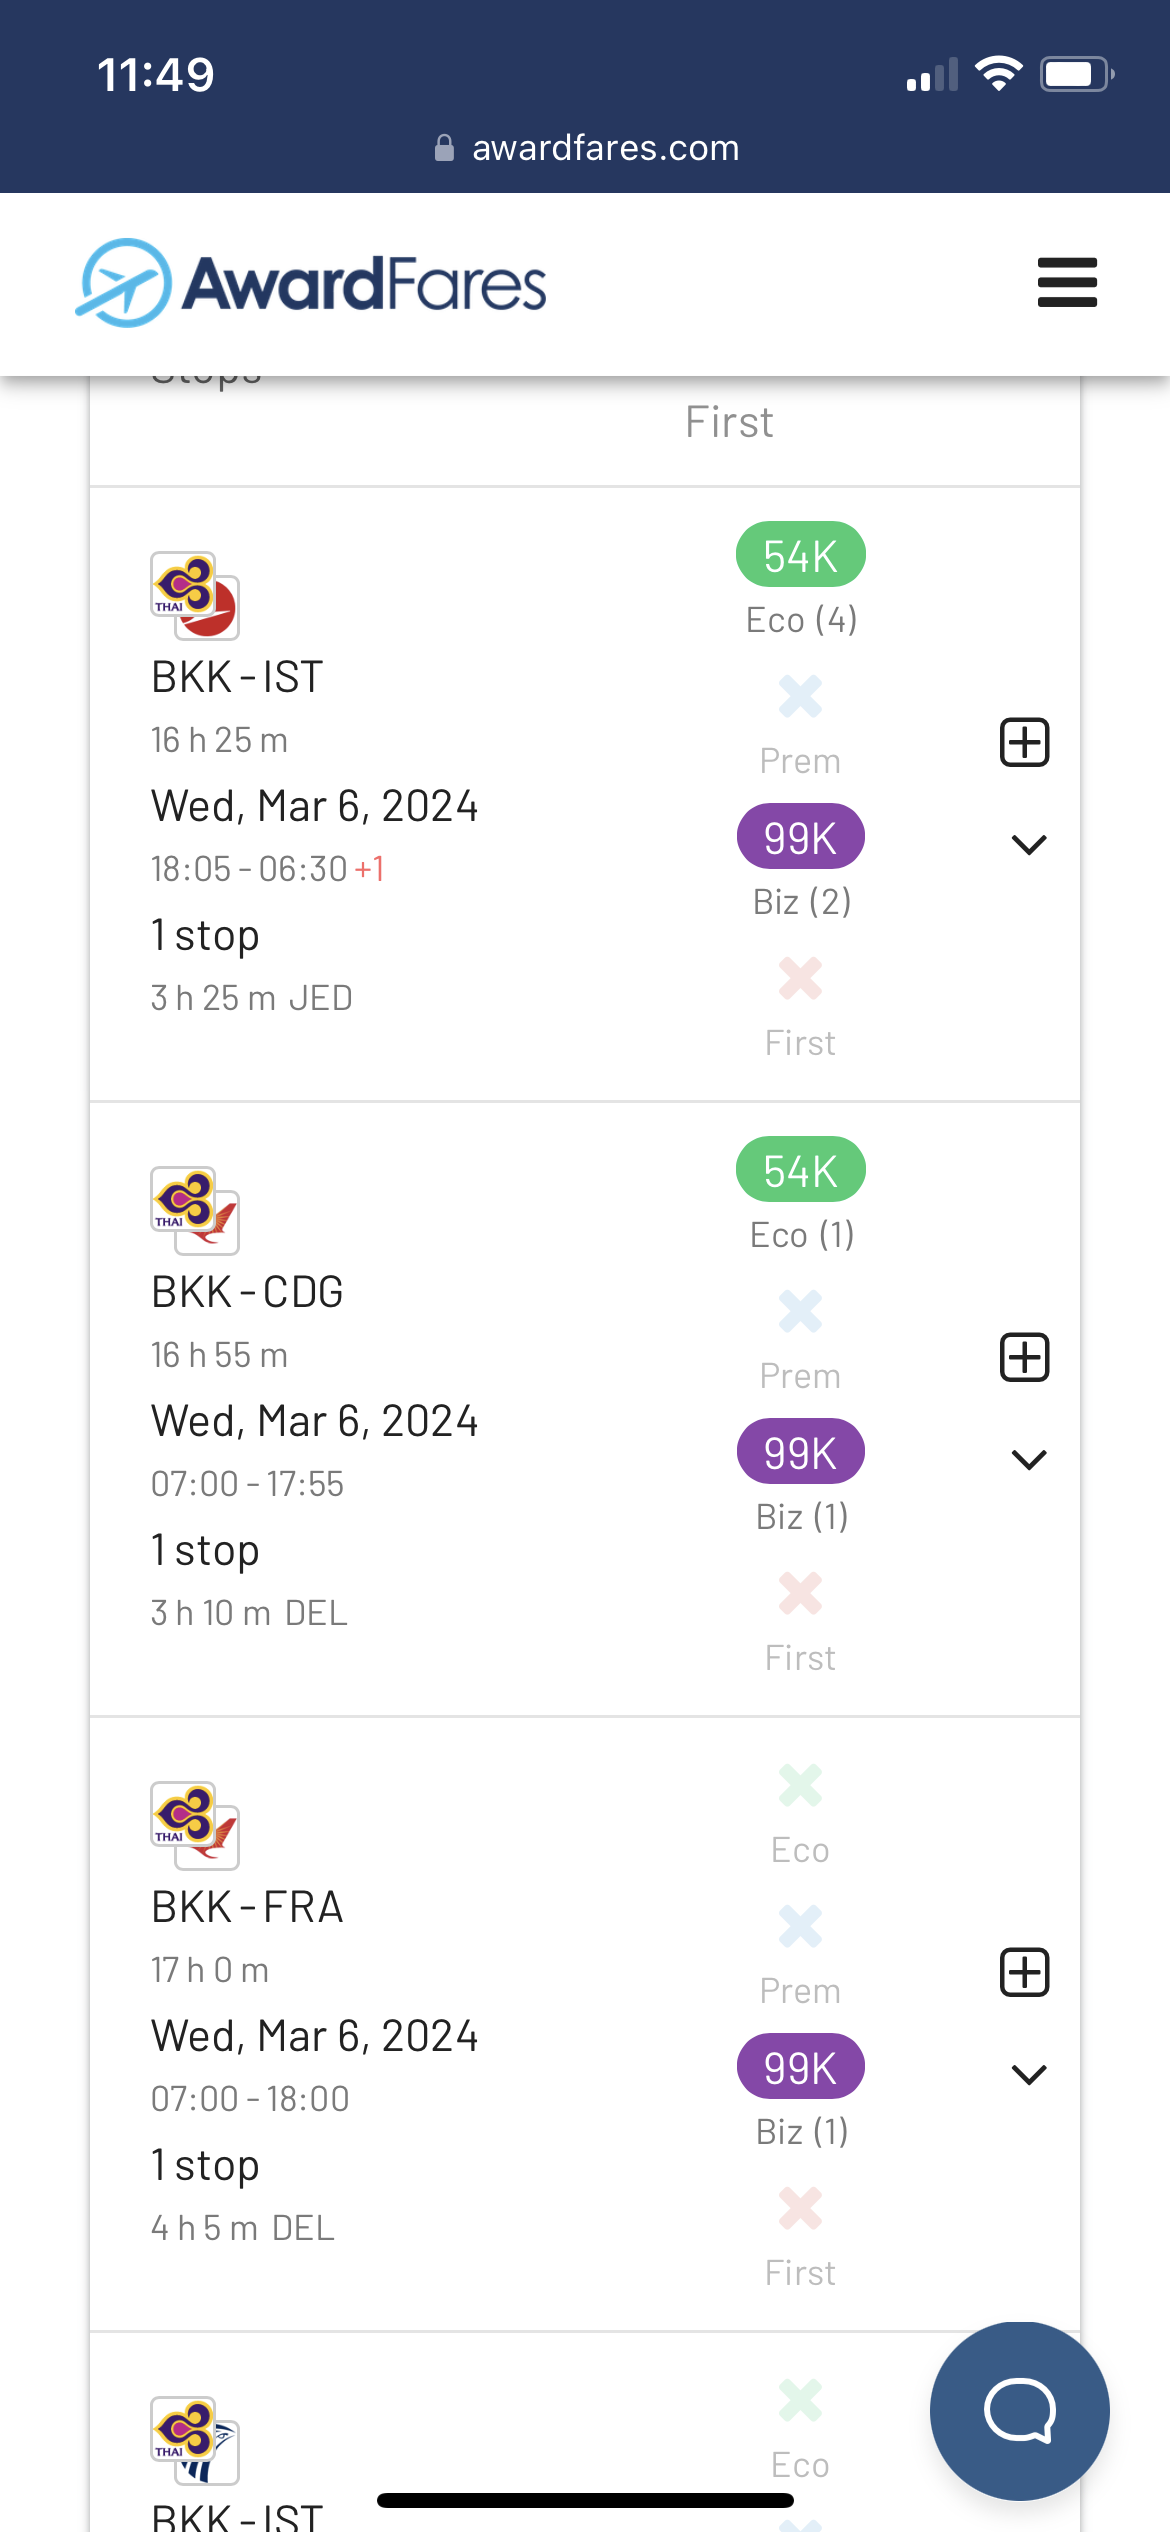Choose 99K Biz fare for BKK-FRA
The height and width of the screenshot is (2532, 1170).
[x=800, y=2067]
